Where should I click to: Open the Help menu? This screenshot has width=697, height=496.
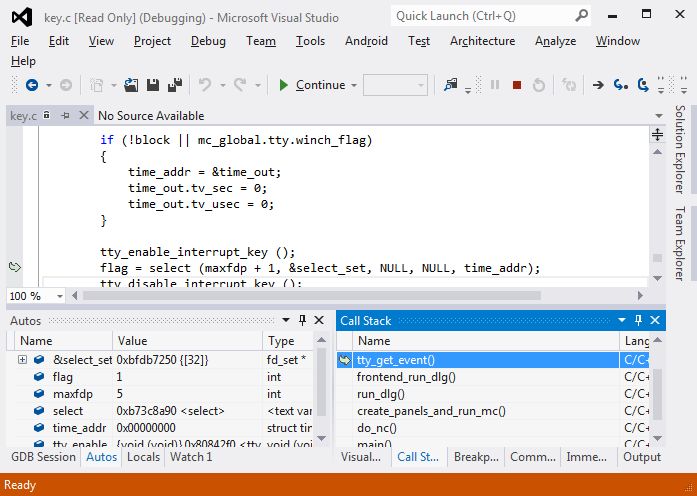pos(23,61)
